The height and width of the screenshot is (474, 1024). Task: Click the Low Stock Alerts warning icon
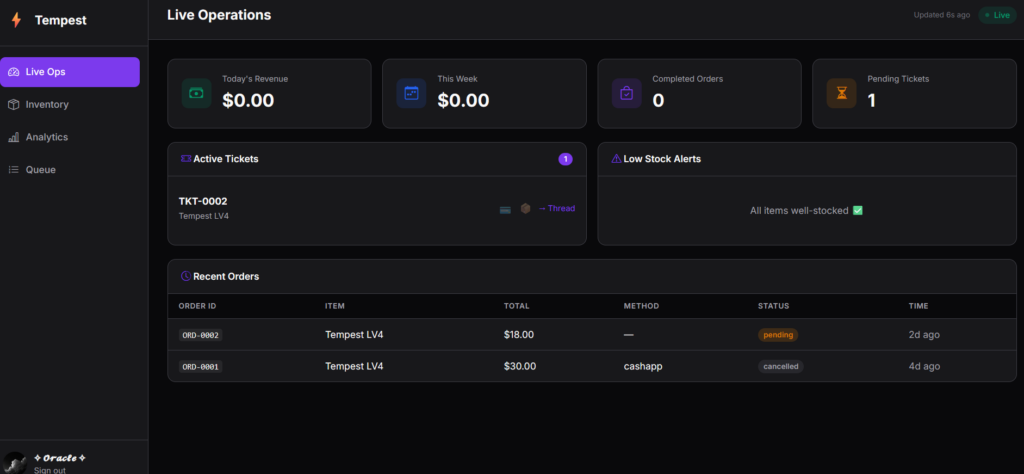(x=616, y=159)
